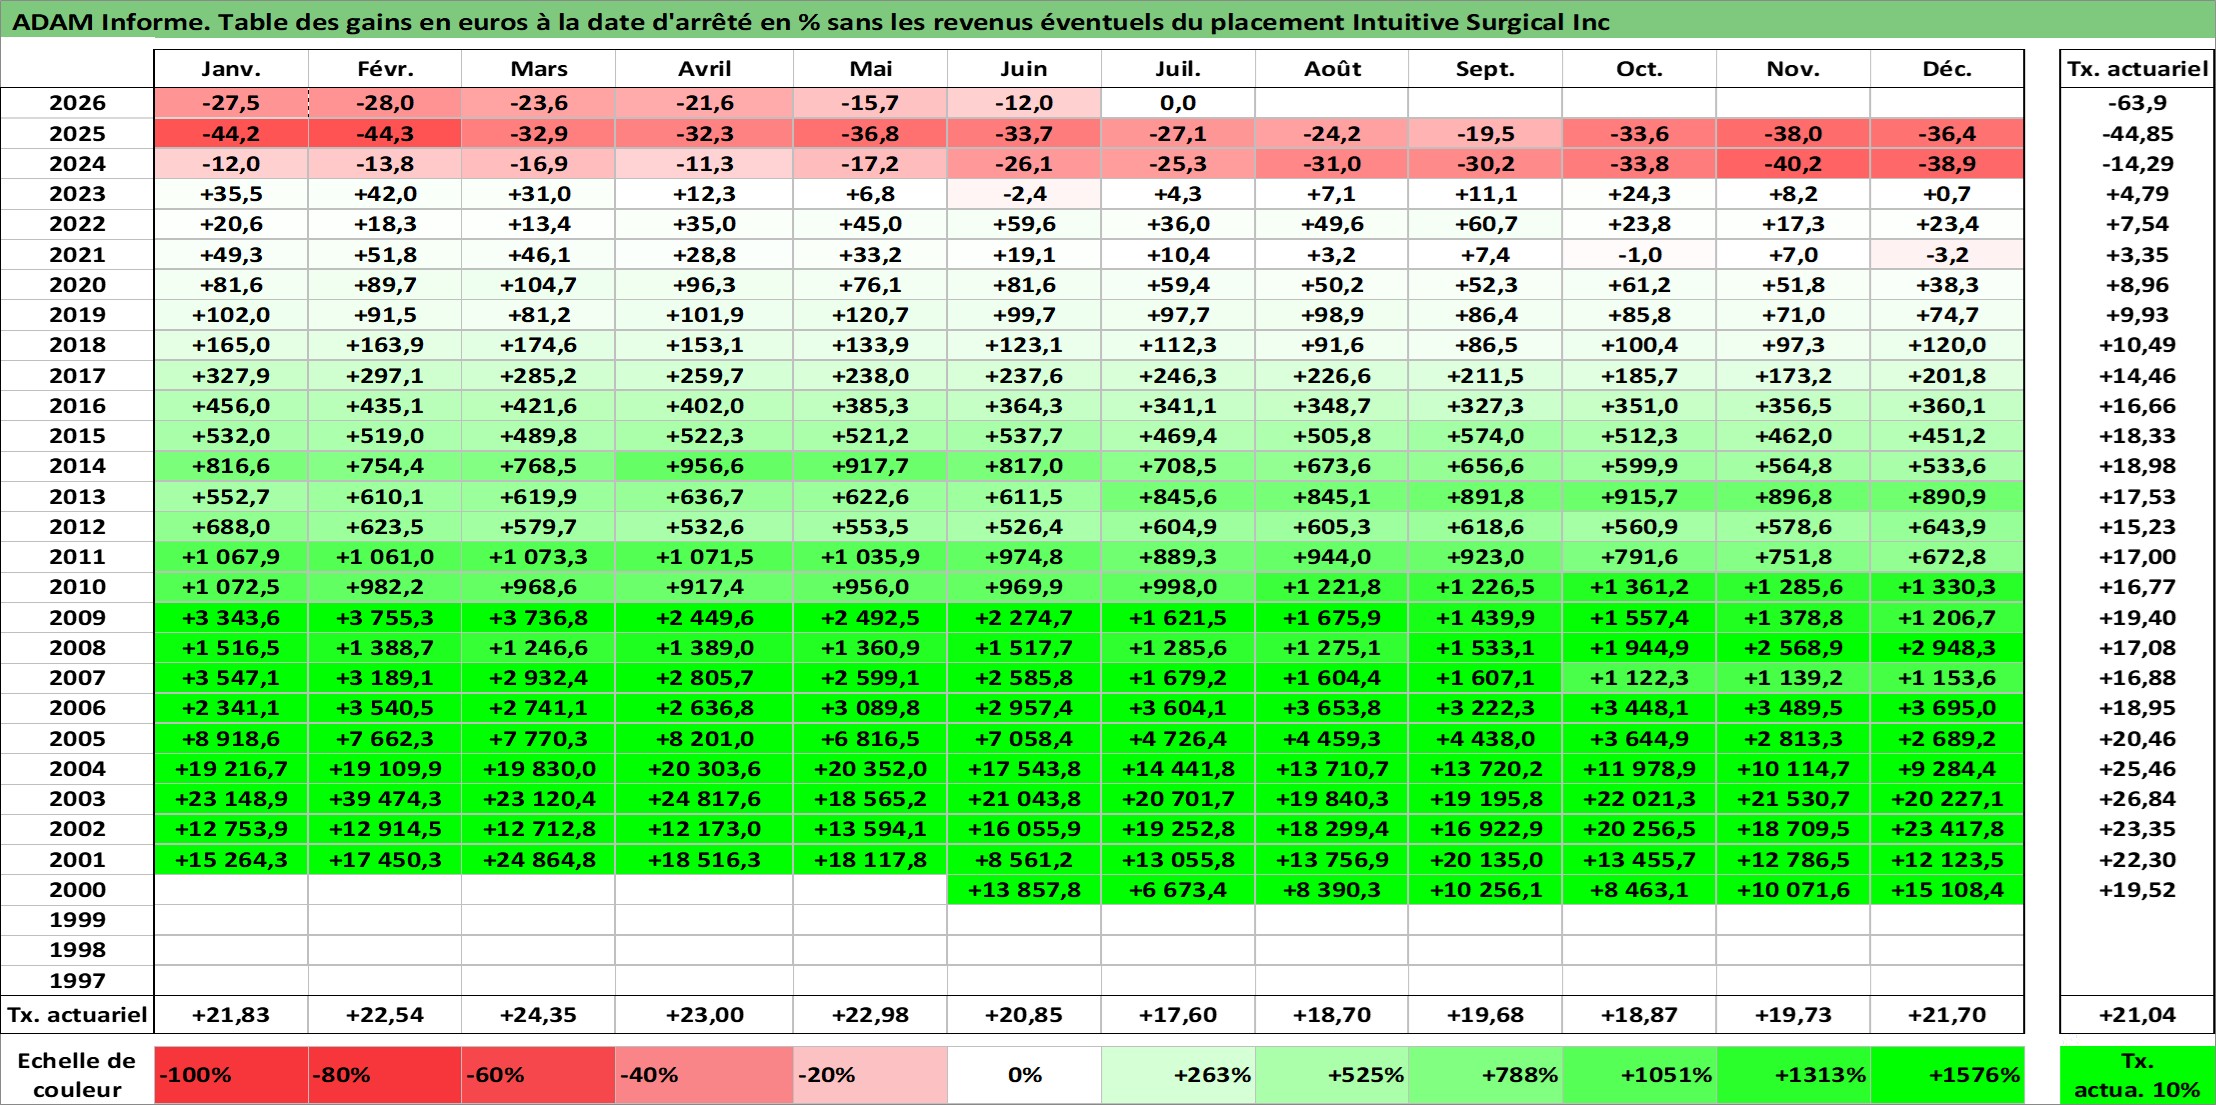Select the '+23 417,8' cell in row 2002
This screenshot has height=1105, width=2216.
coord(1947,828)
